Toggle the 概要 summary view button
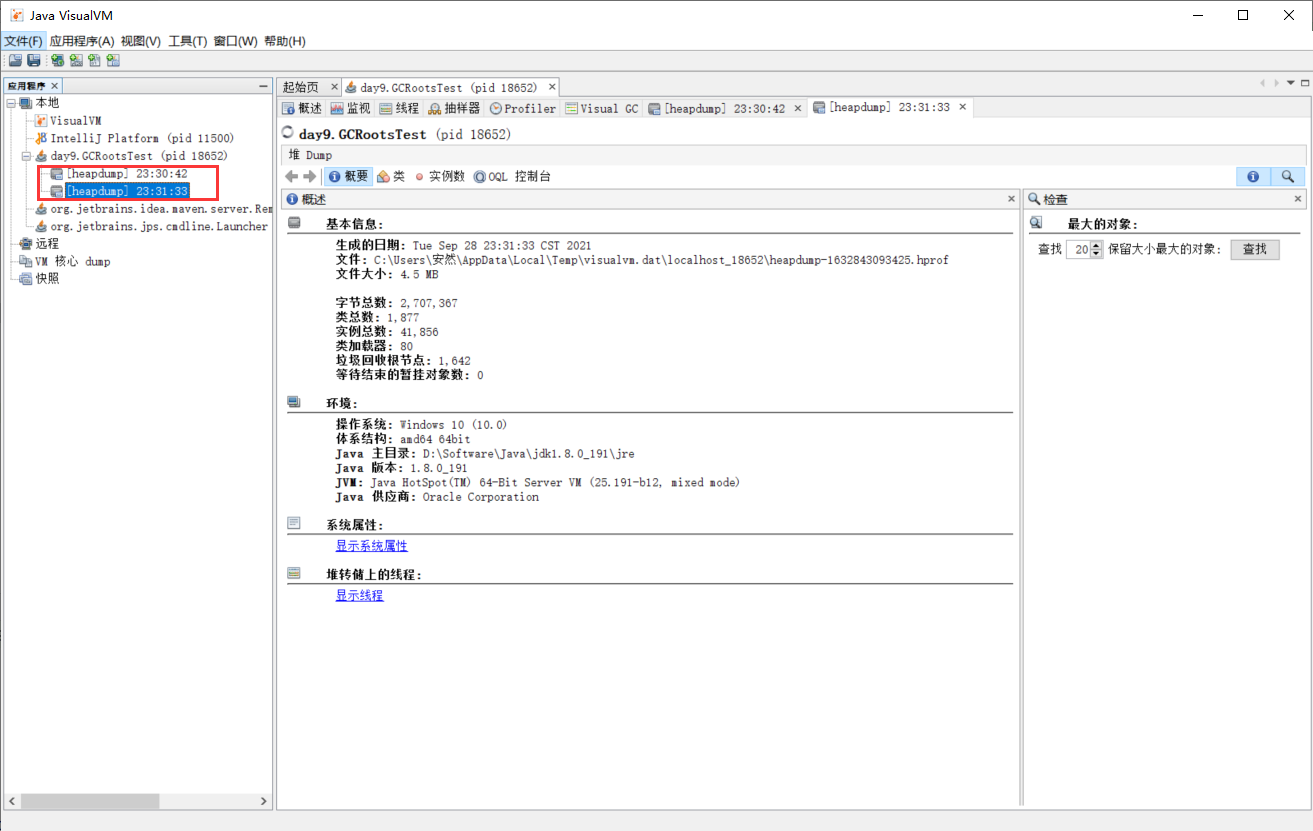The image size is (1313, 831). 348,176
